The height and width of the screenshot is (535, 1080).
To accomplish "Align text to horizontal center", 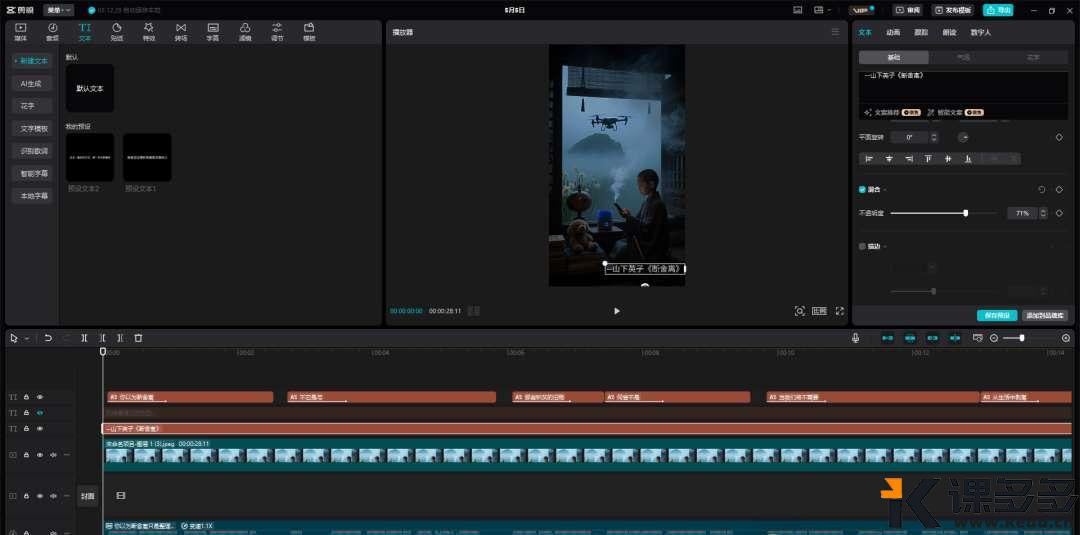I will tap(889, 159).
